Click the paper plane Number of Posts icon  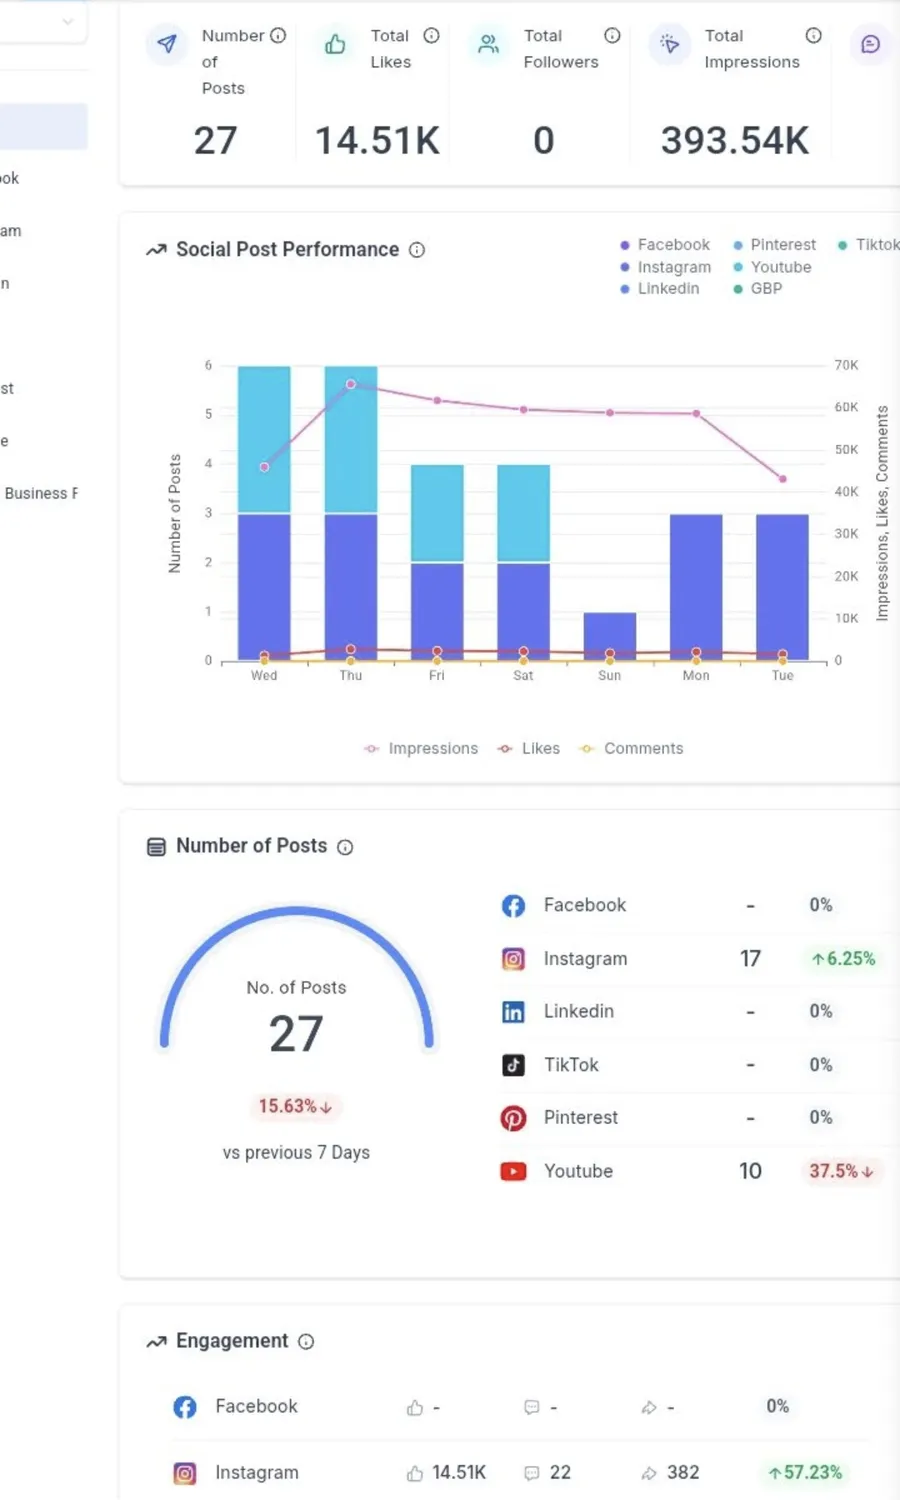click(167, 44)
